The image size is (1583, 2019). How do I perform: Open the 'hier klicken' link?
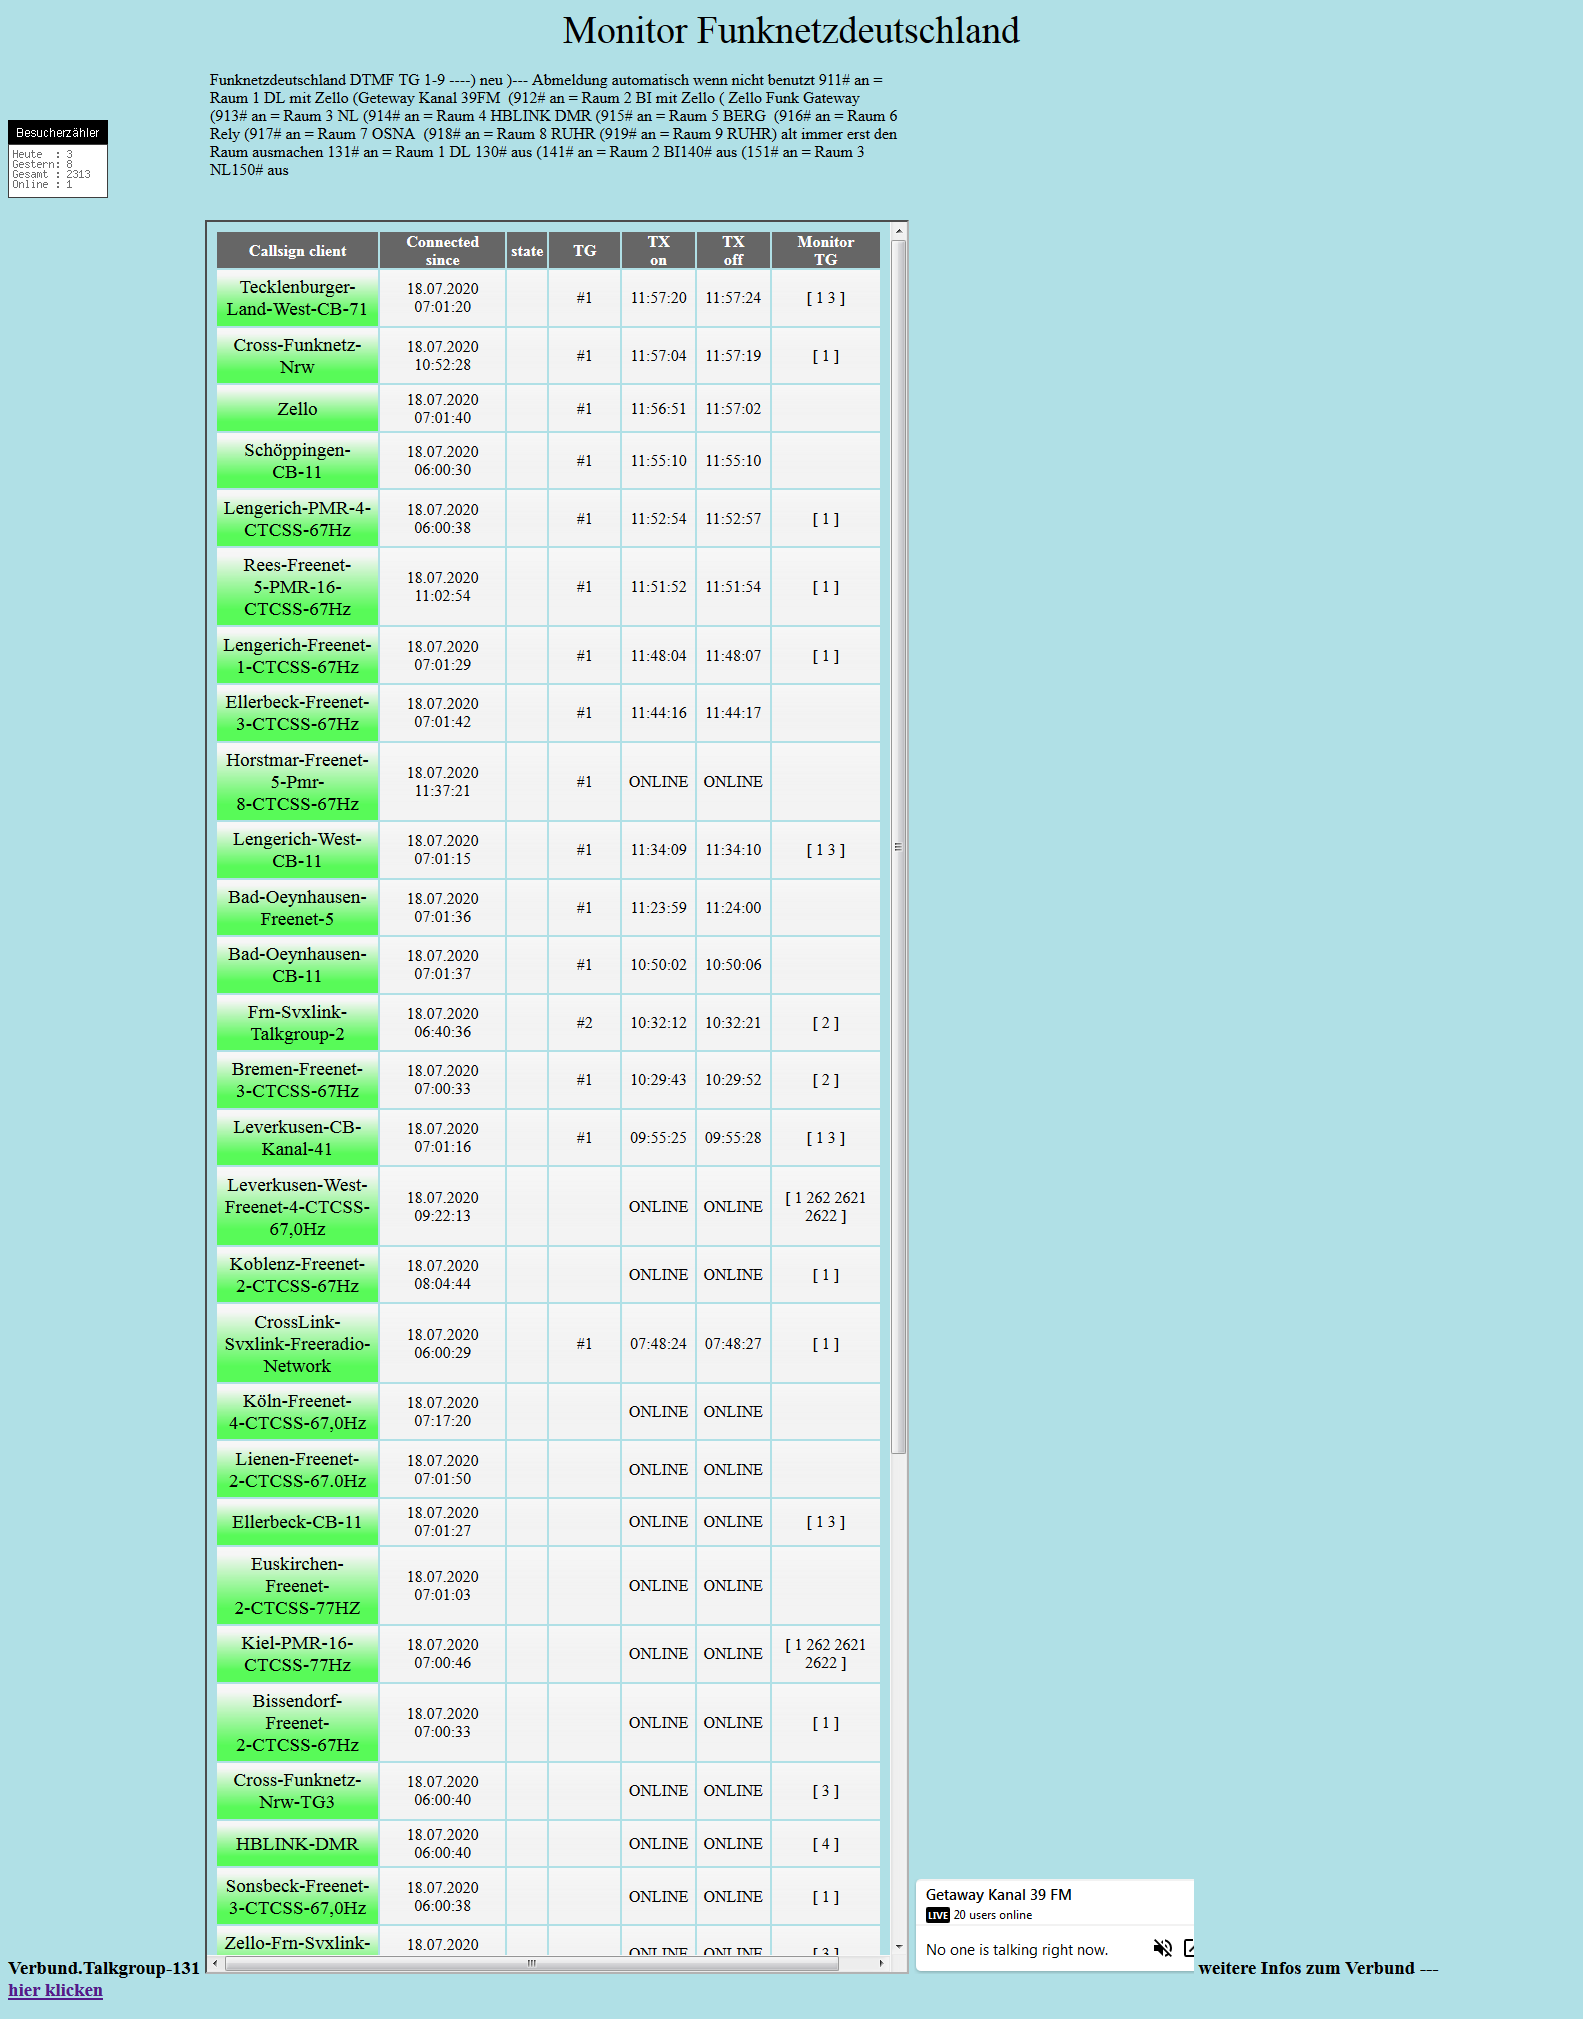pyautogui.click(x=55, y=1990)
